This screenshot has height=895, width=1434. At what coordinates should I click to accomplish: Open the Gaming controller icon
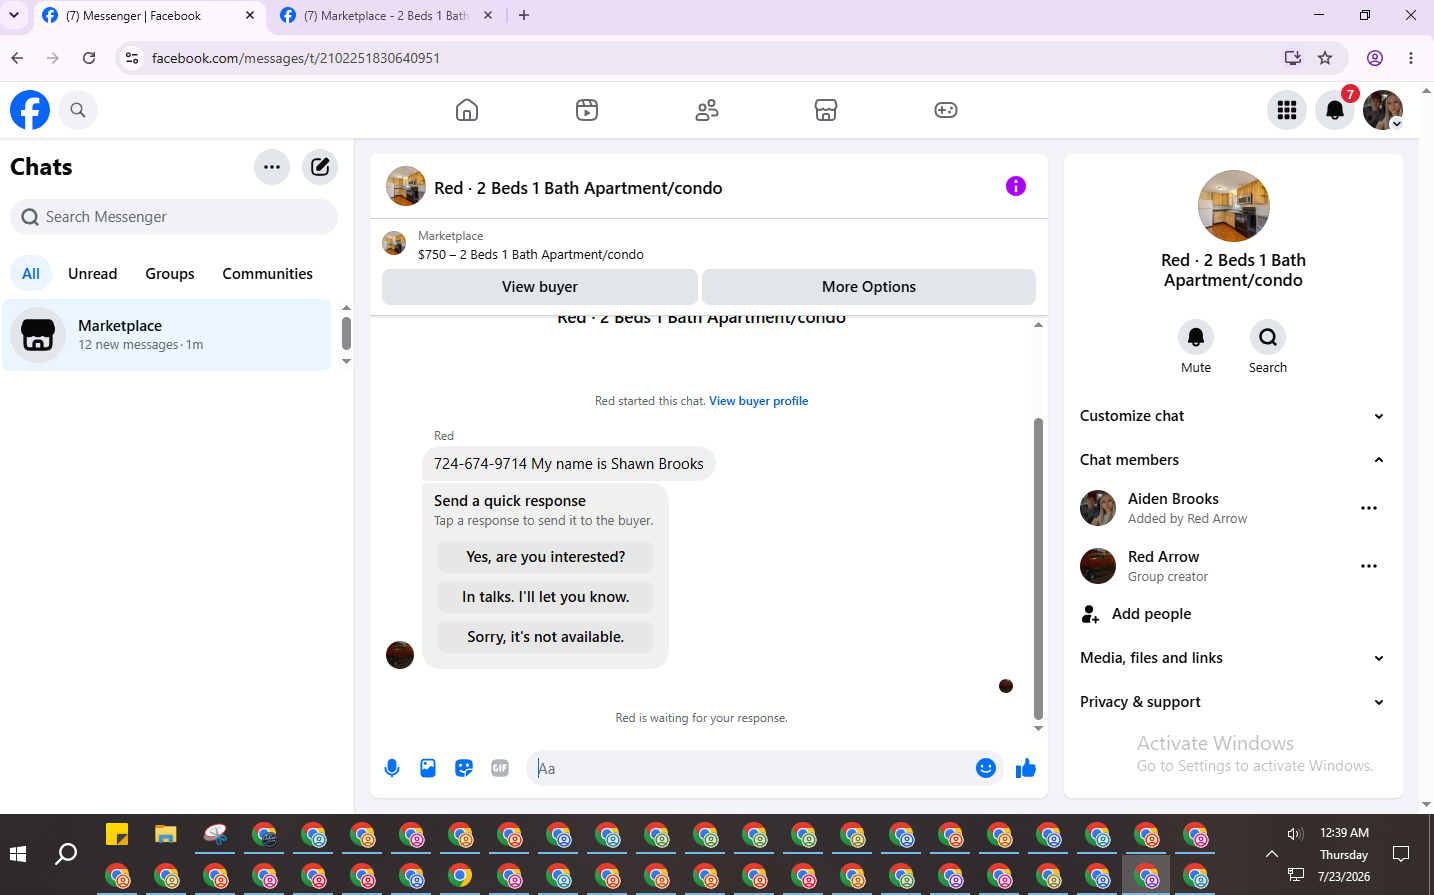click(946, 110)
